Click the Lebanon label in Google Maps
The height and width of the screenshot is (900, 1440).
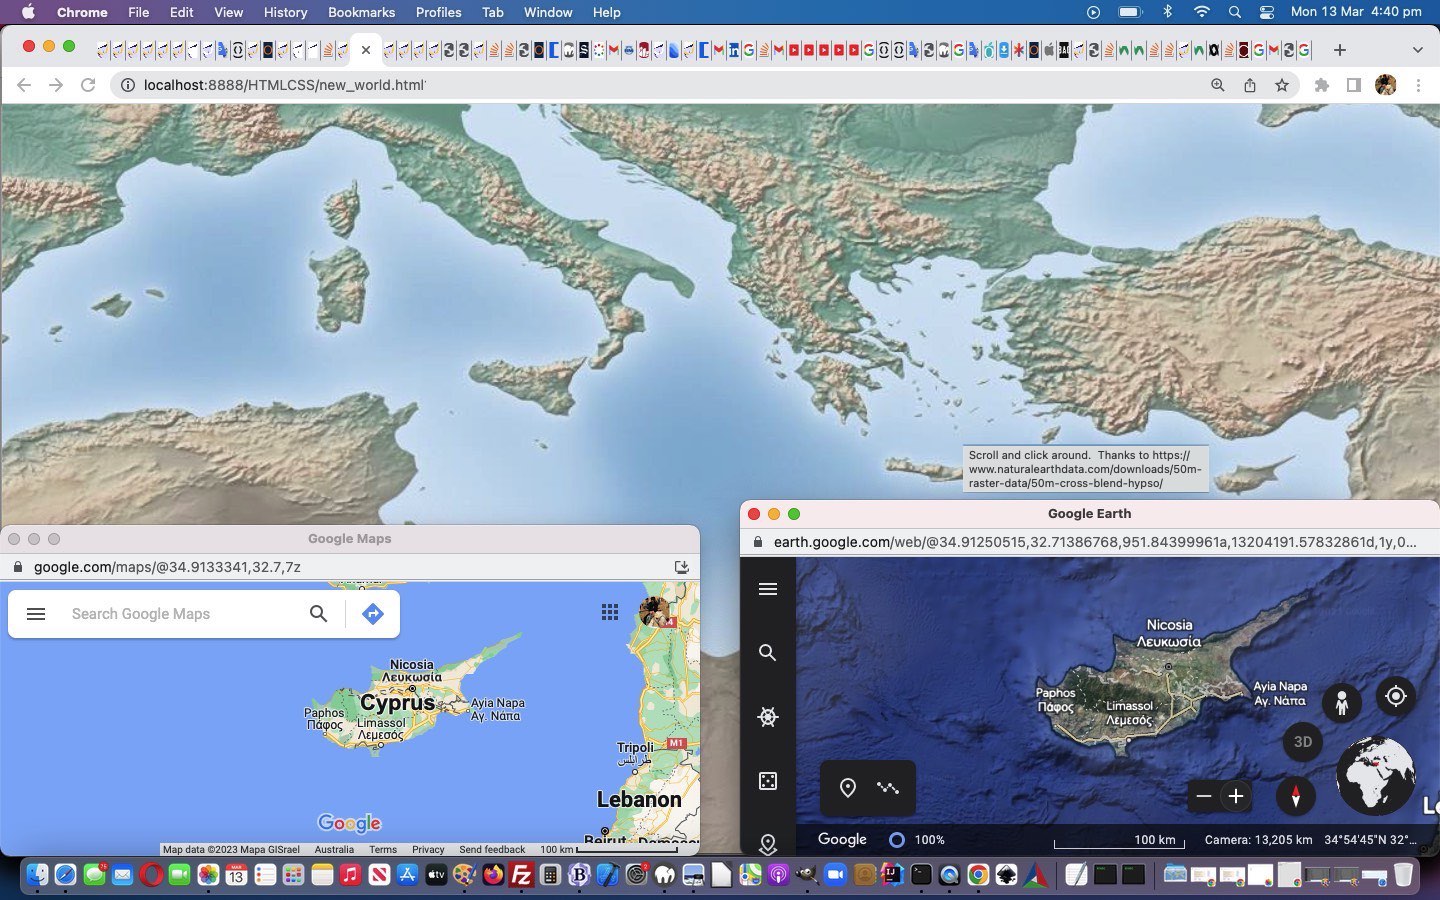pos(639,799)
